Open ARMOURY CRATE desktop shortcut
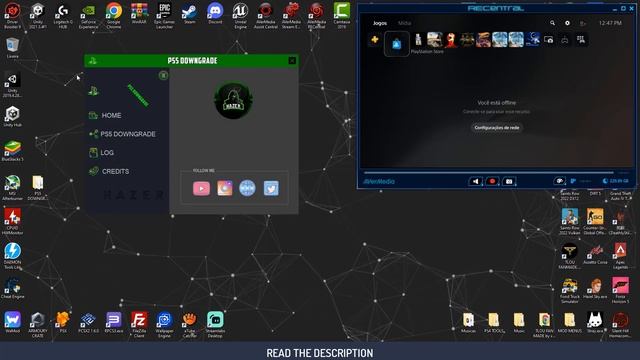The image size is (640, 360). [x=38, y=324]
